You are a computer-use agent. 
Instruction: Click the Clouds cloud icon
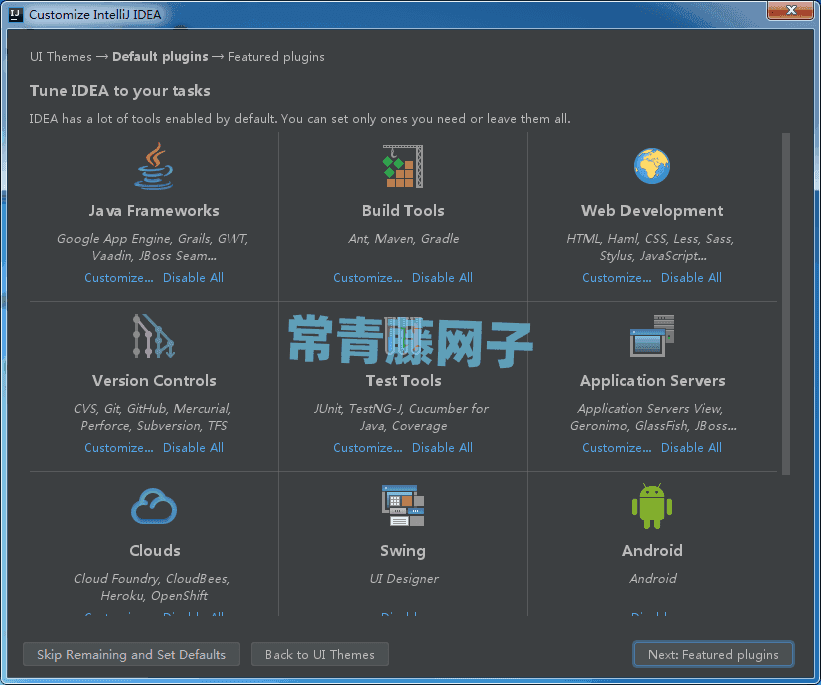[154, 506]
